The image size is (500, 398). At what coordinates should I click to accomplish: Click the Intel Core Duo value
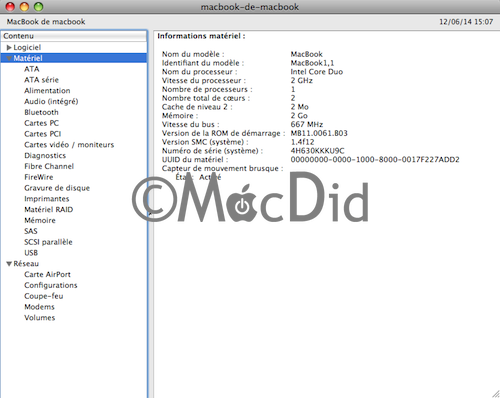tap(317, 72)
